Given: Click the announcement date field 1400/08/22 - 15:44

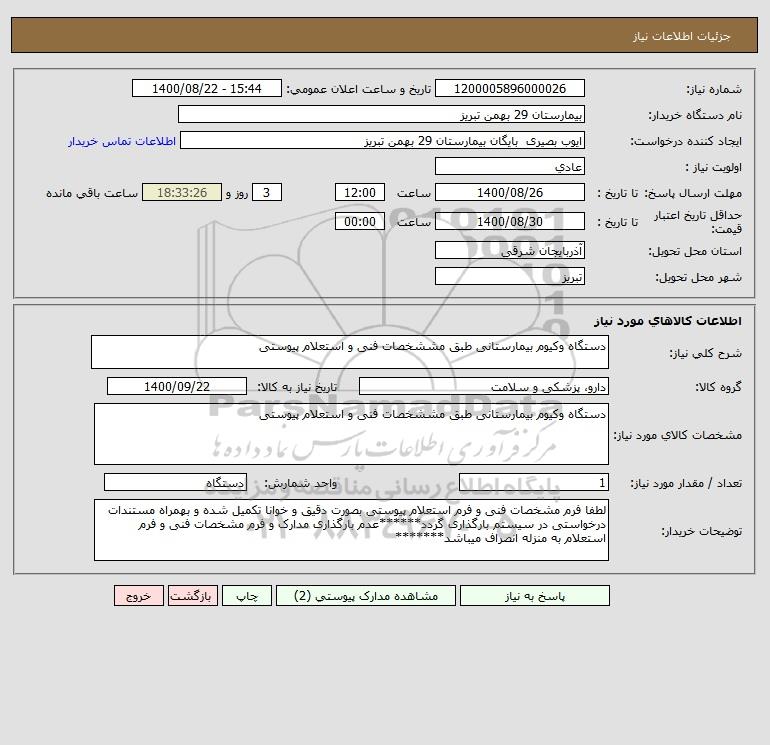Looking at the screenshot, I should point(207,88).
